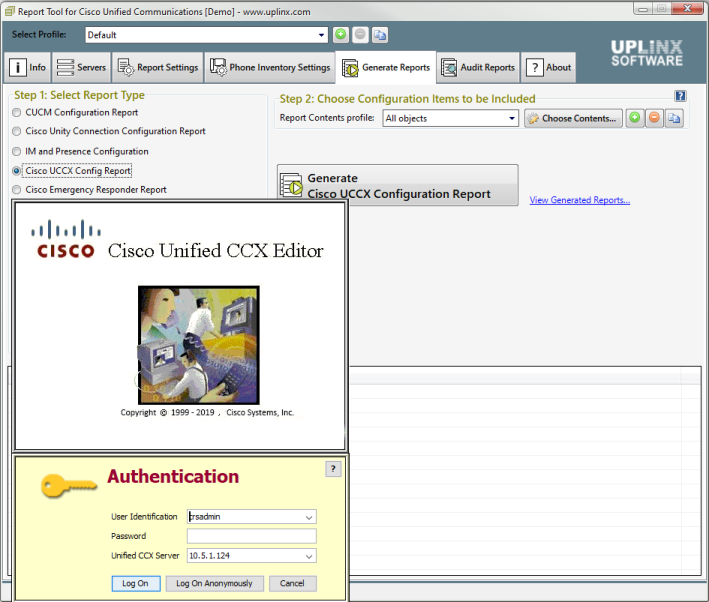Add a new profile with green plus icon
This screenshot has height=602, width=709.
(x=341, y=35)
